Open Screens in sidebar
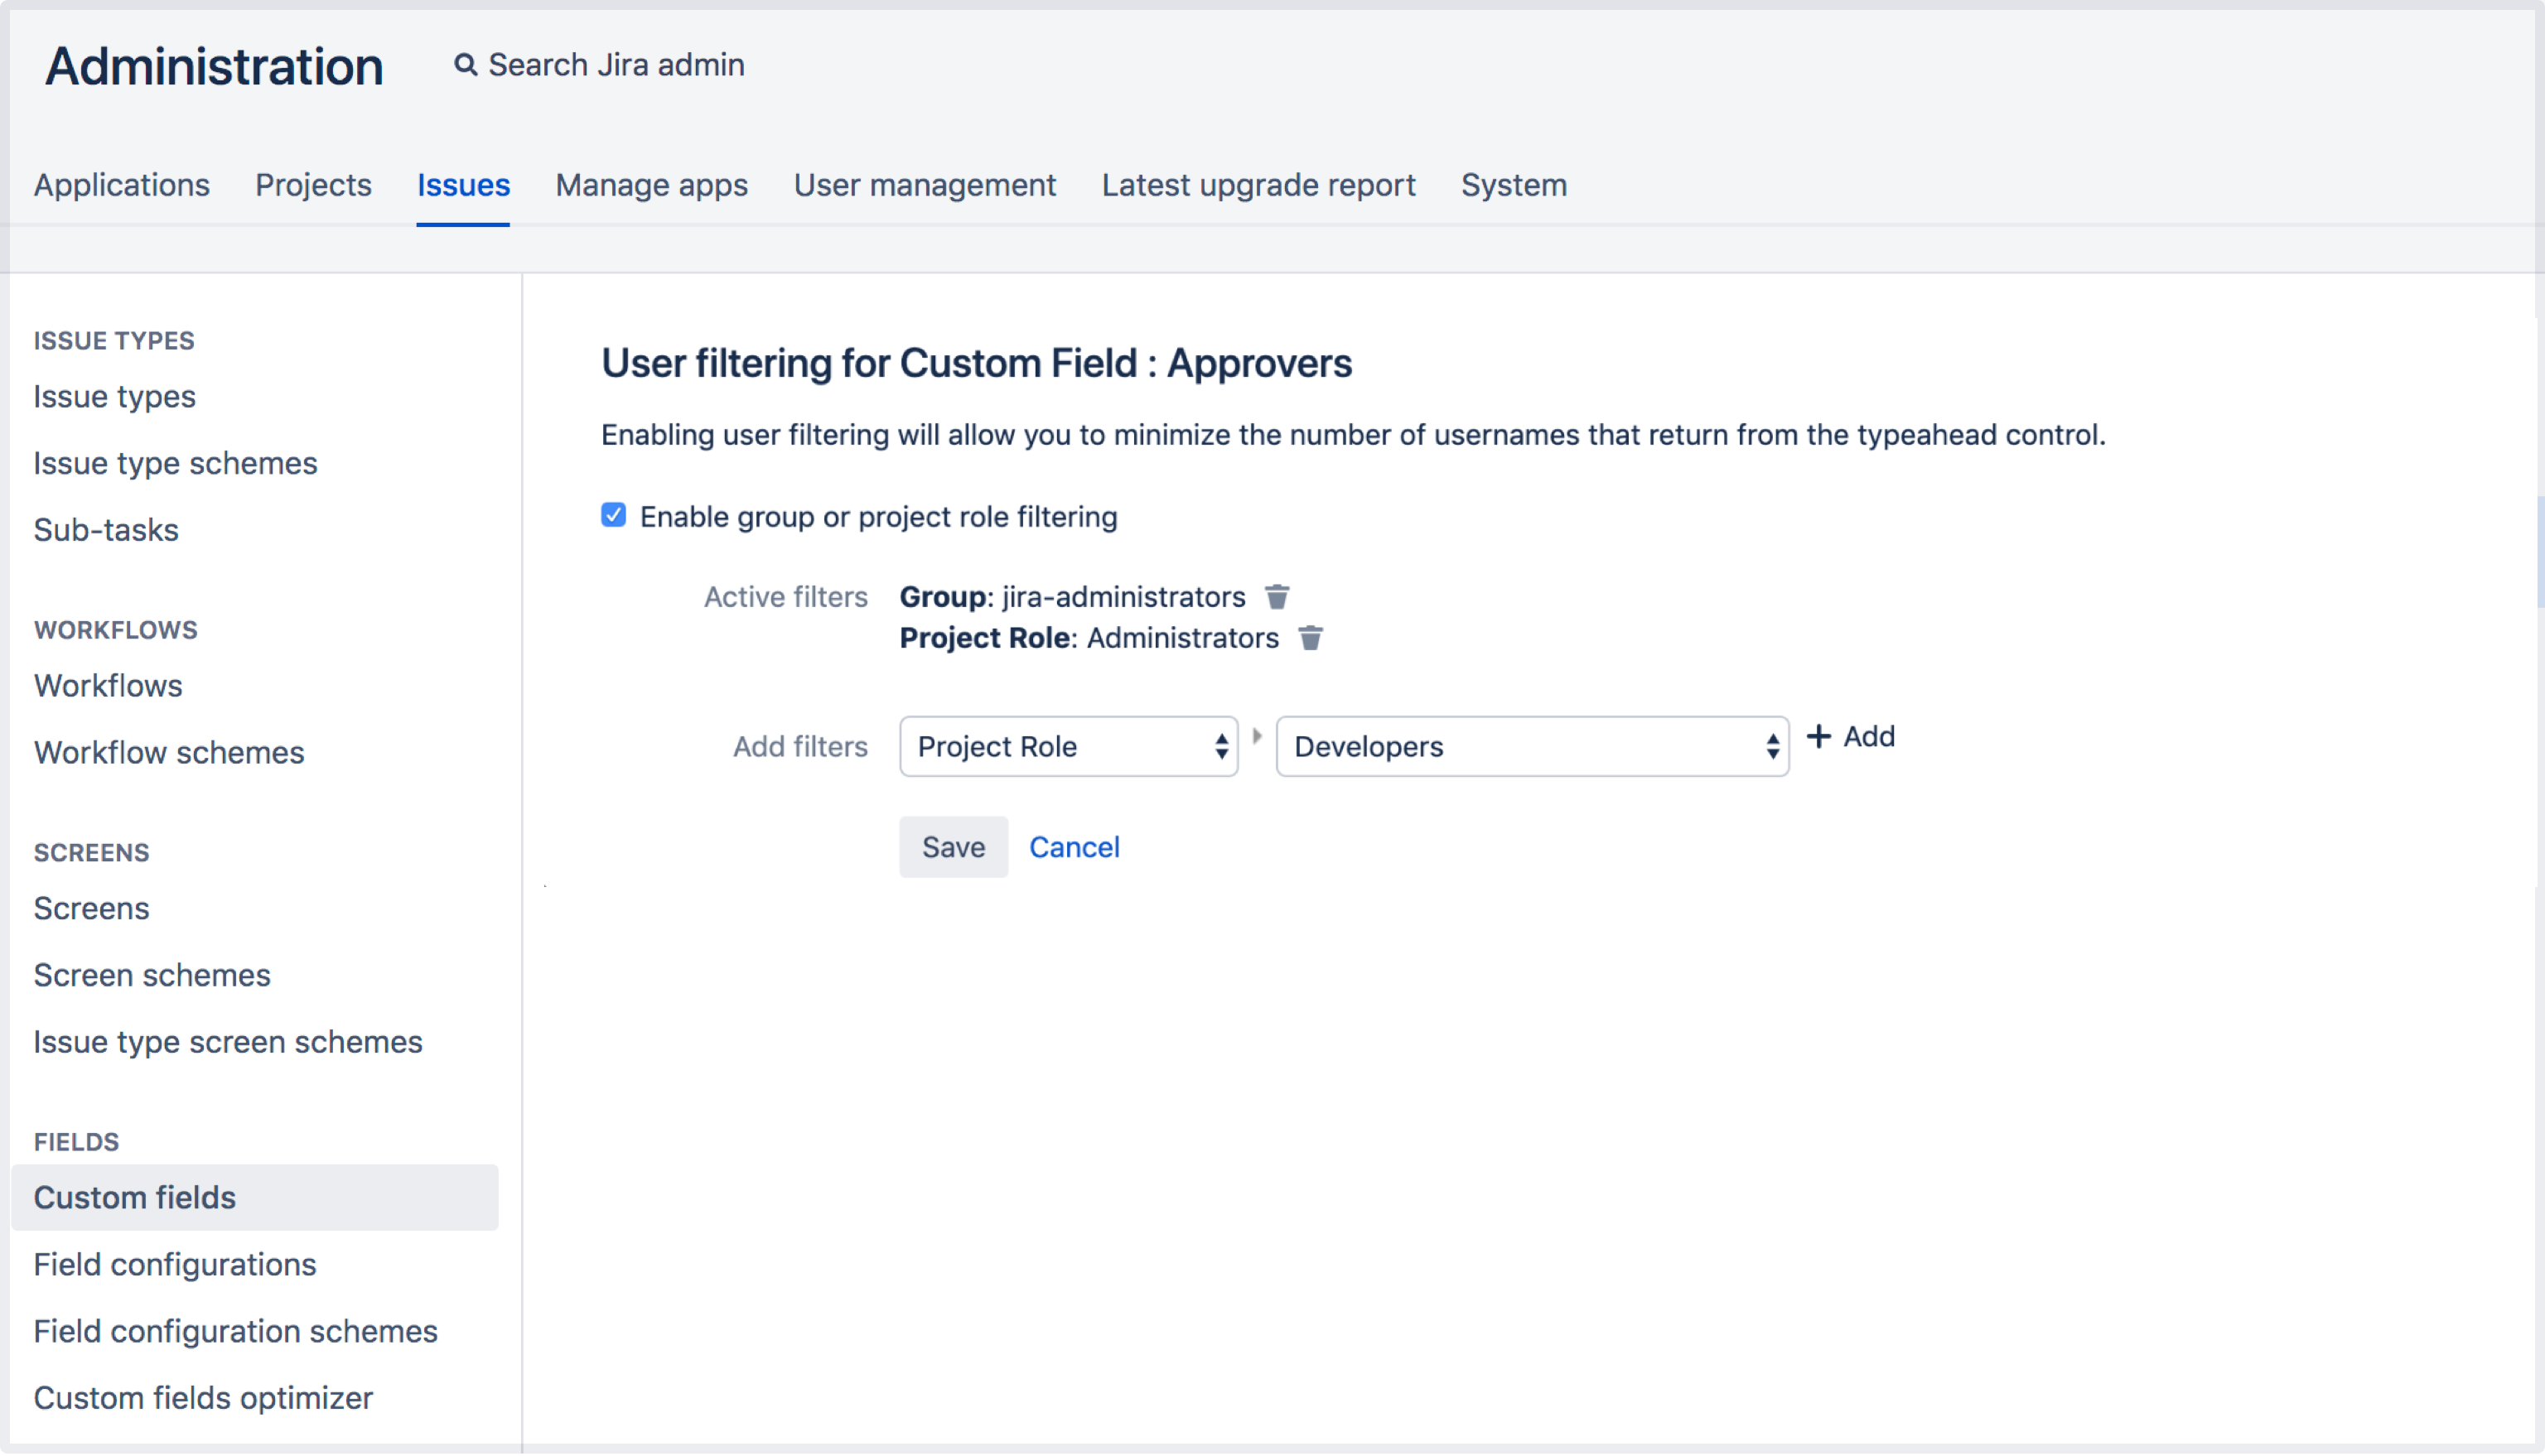Screen dimensions: 2545x1456 (x=91, y=909)
